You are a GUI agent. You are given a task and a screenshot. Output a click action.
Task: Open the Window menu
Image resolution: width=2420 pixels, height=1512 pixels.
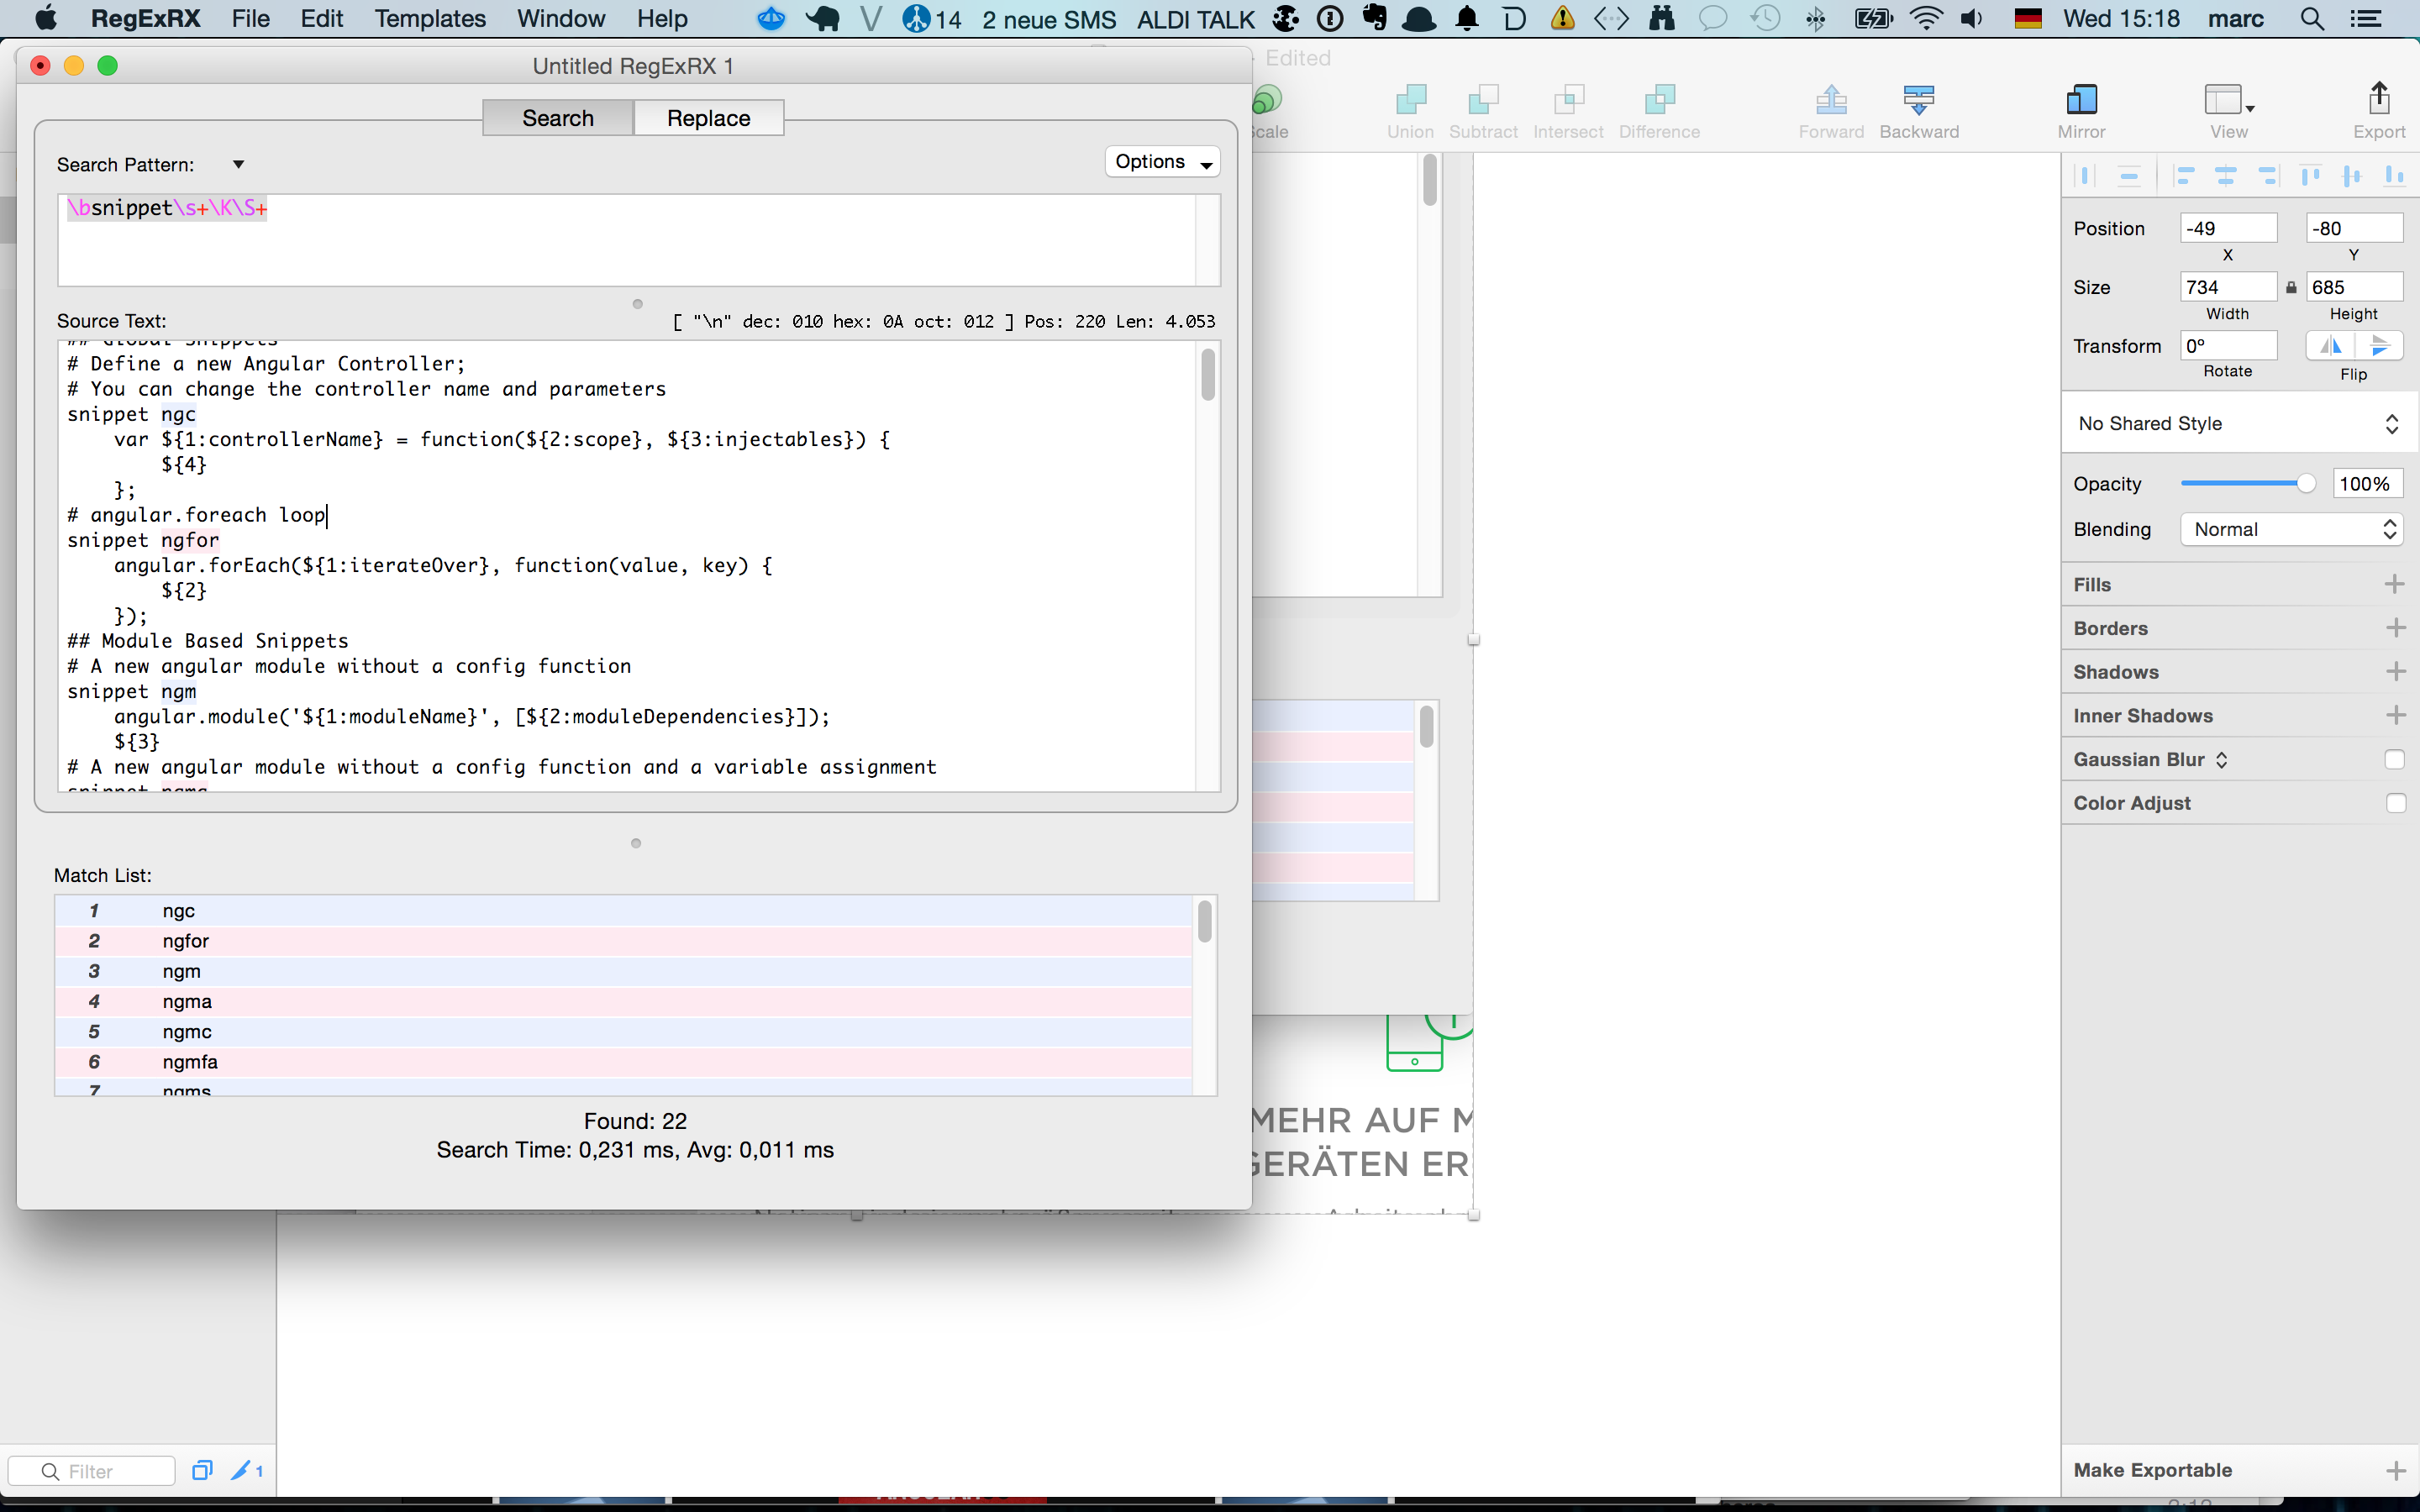pos(560,19)
